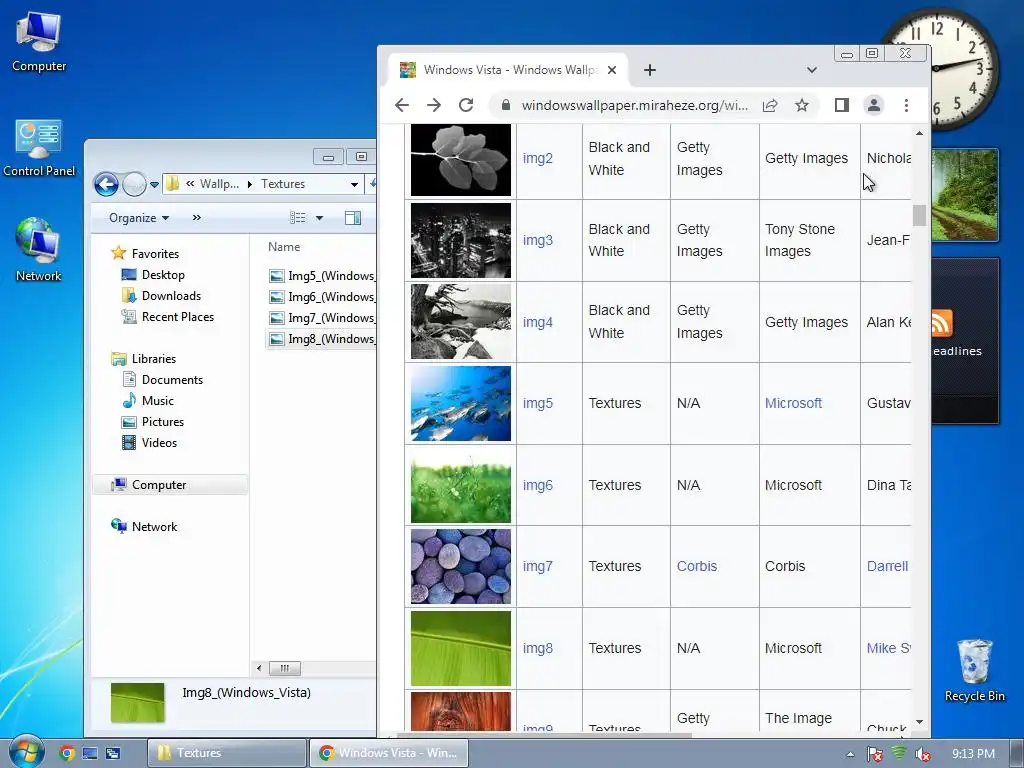Show more Explorer toolbar commands chevron
The image size is (1024, 768).
point(197,217)
